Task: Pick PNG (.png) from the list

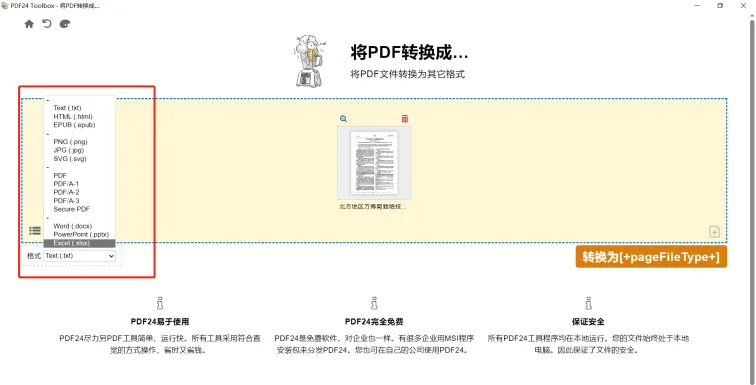Action: point(70,142)
